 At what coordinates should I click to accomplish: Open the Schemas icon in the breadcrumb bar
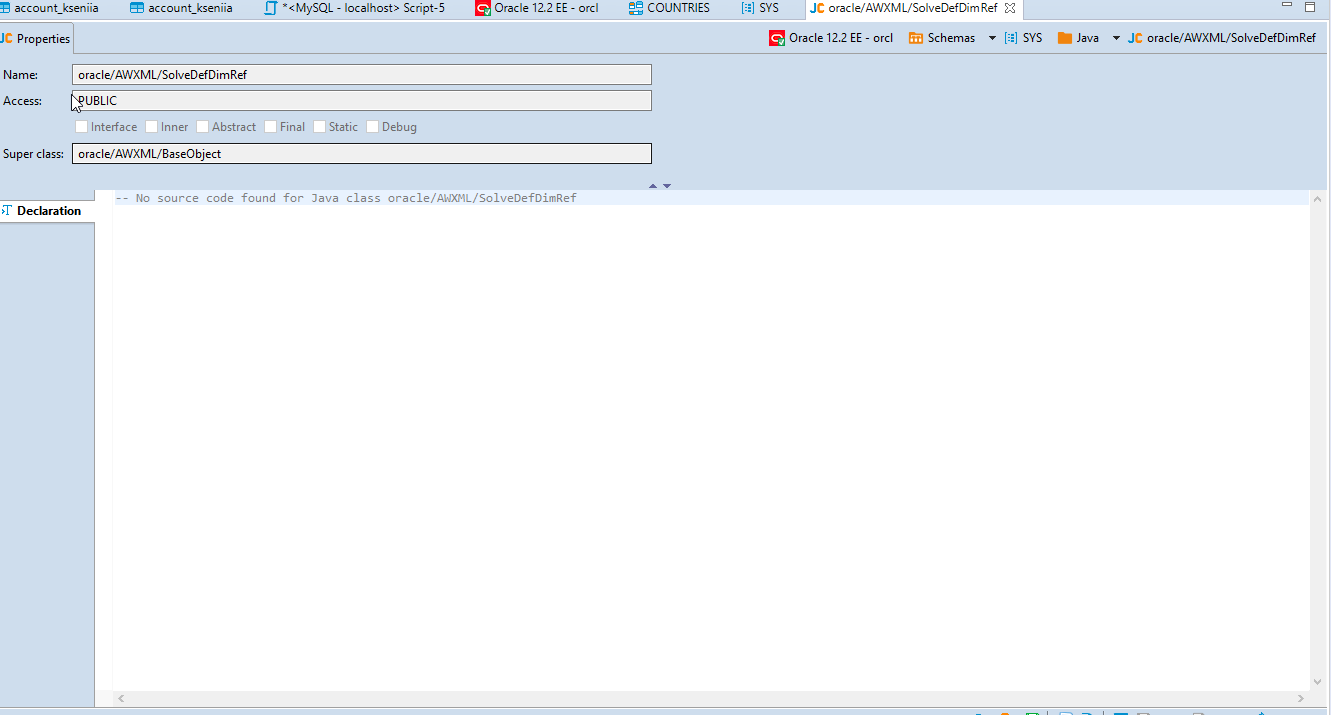[917, 38]
